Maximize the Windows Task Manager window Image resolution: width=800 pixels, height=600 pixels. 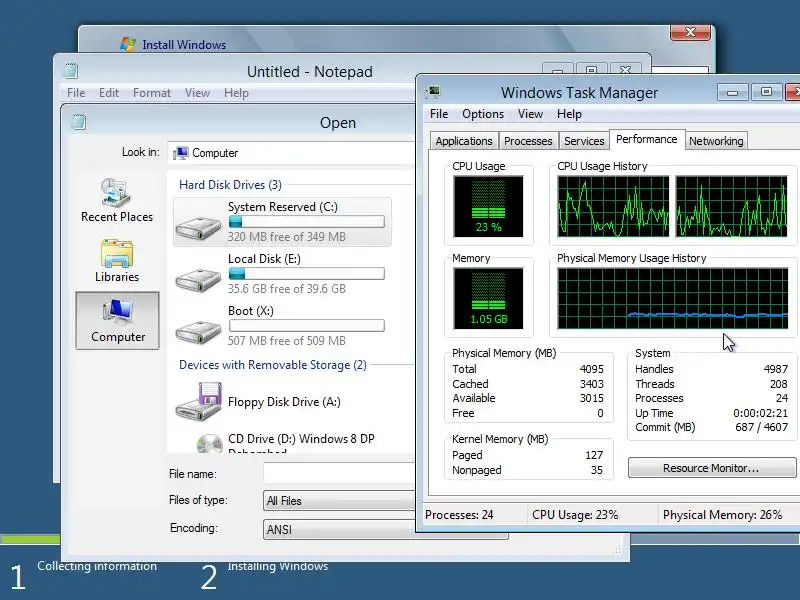(x=766, y=92)
